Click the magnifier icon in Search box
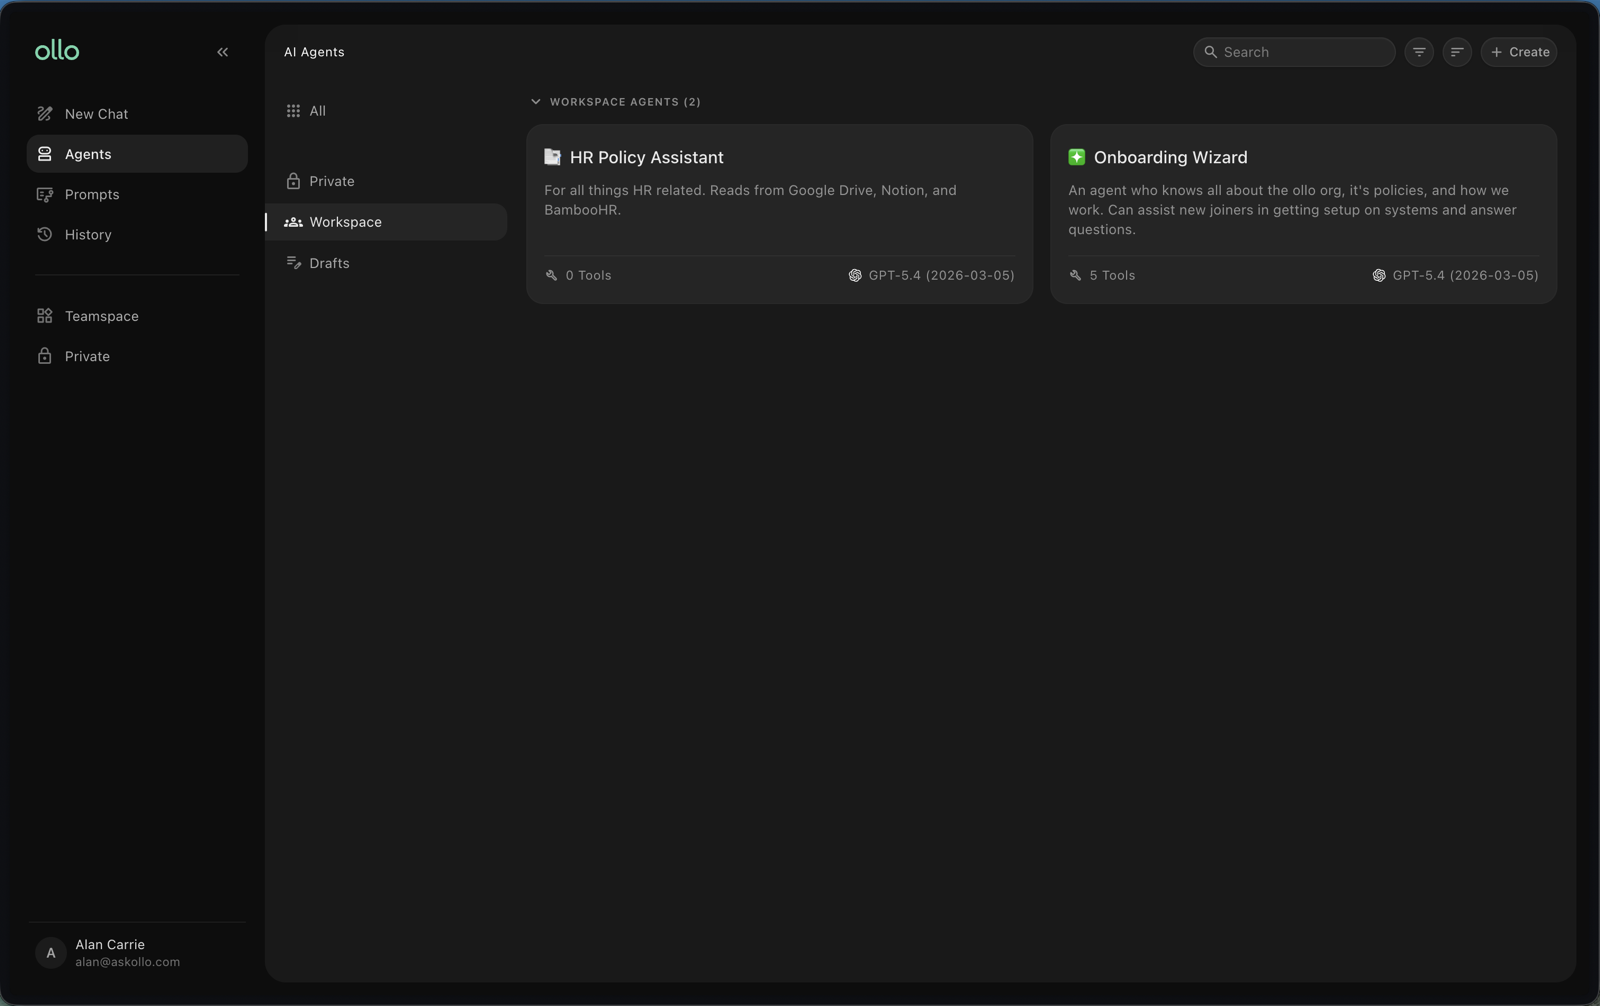Screen dimensions: 1600x1006 tap(1211, 52)
